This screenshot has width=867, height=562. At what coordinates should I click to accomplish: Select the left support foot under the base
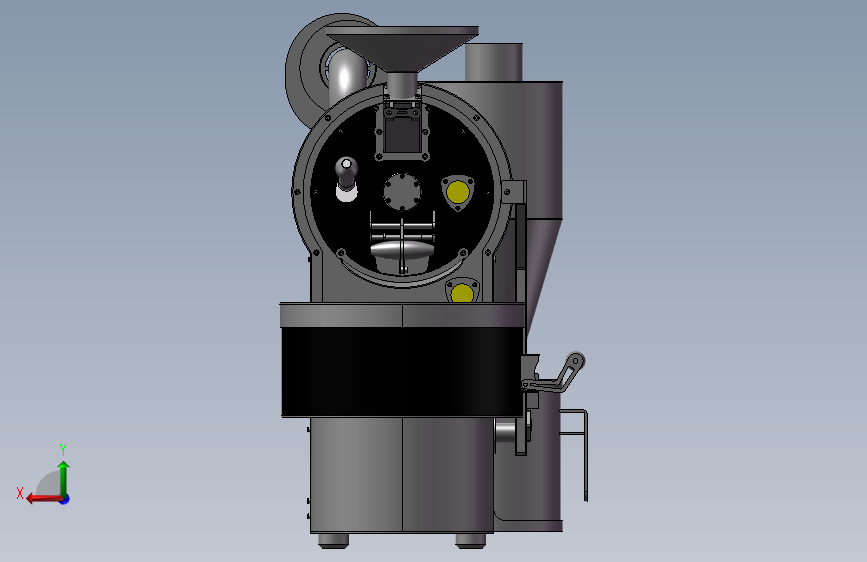(x=333, y=540)
